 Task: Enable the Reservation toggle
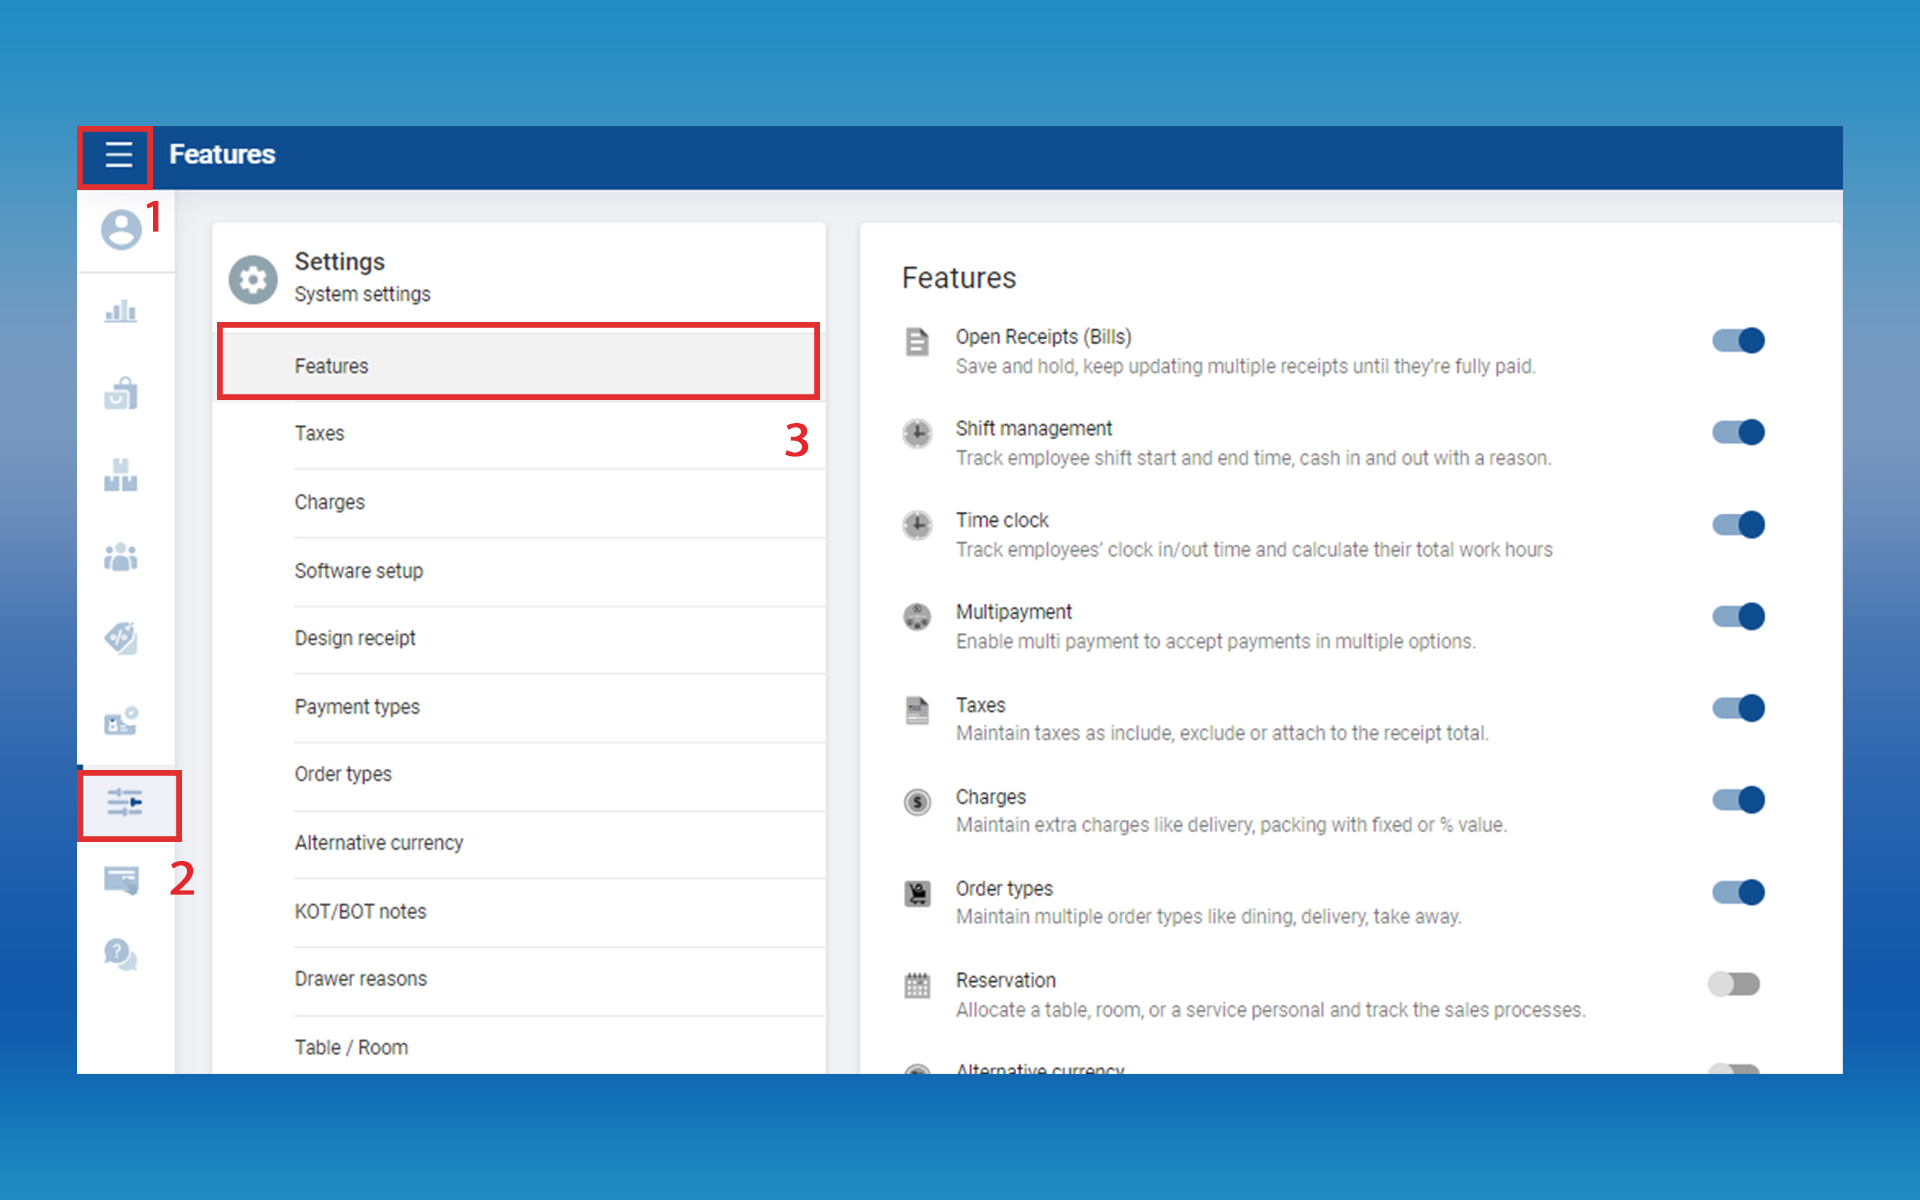pos(1734,984)
